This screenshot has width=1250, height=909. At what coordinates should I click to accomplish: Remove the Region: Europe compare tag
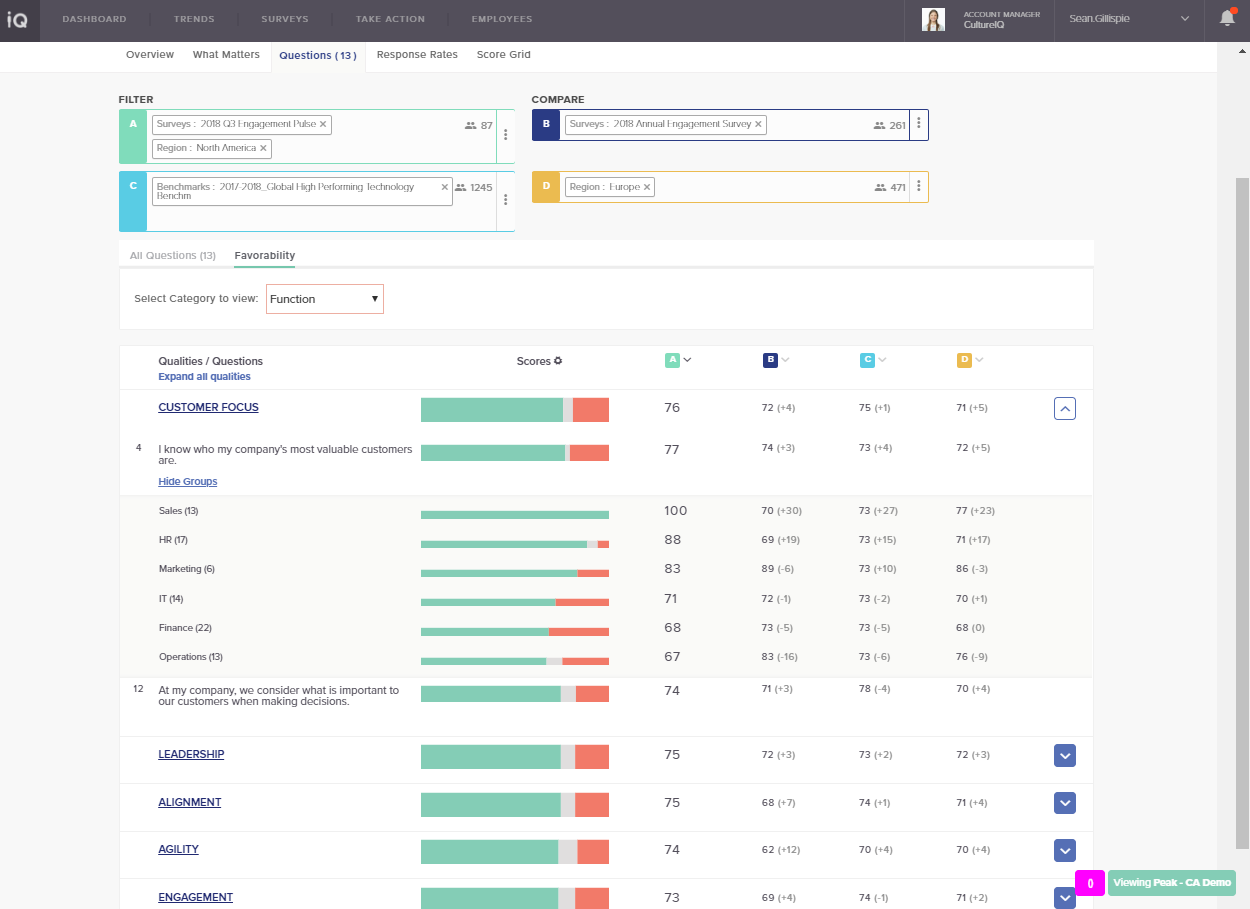click(x=646, y=187)
